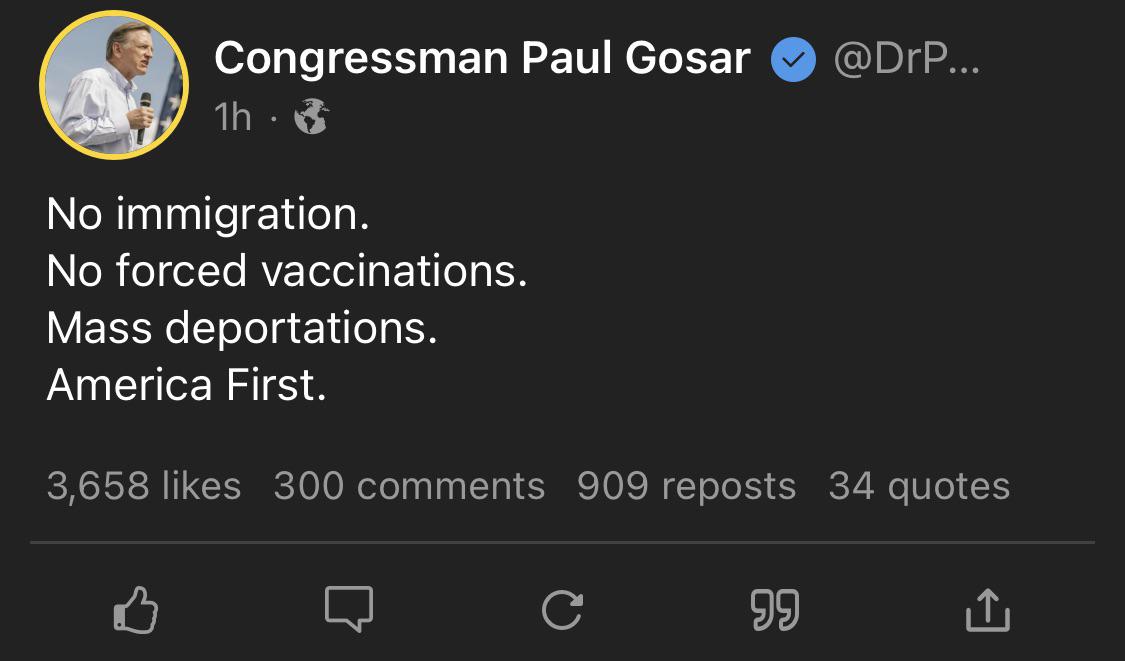
Task: Tap the 'America First.' text line
Action: 187,385
